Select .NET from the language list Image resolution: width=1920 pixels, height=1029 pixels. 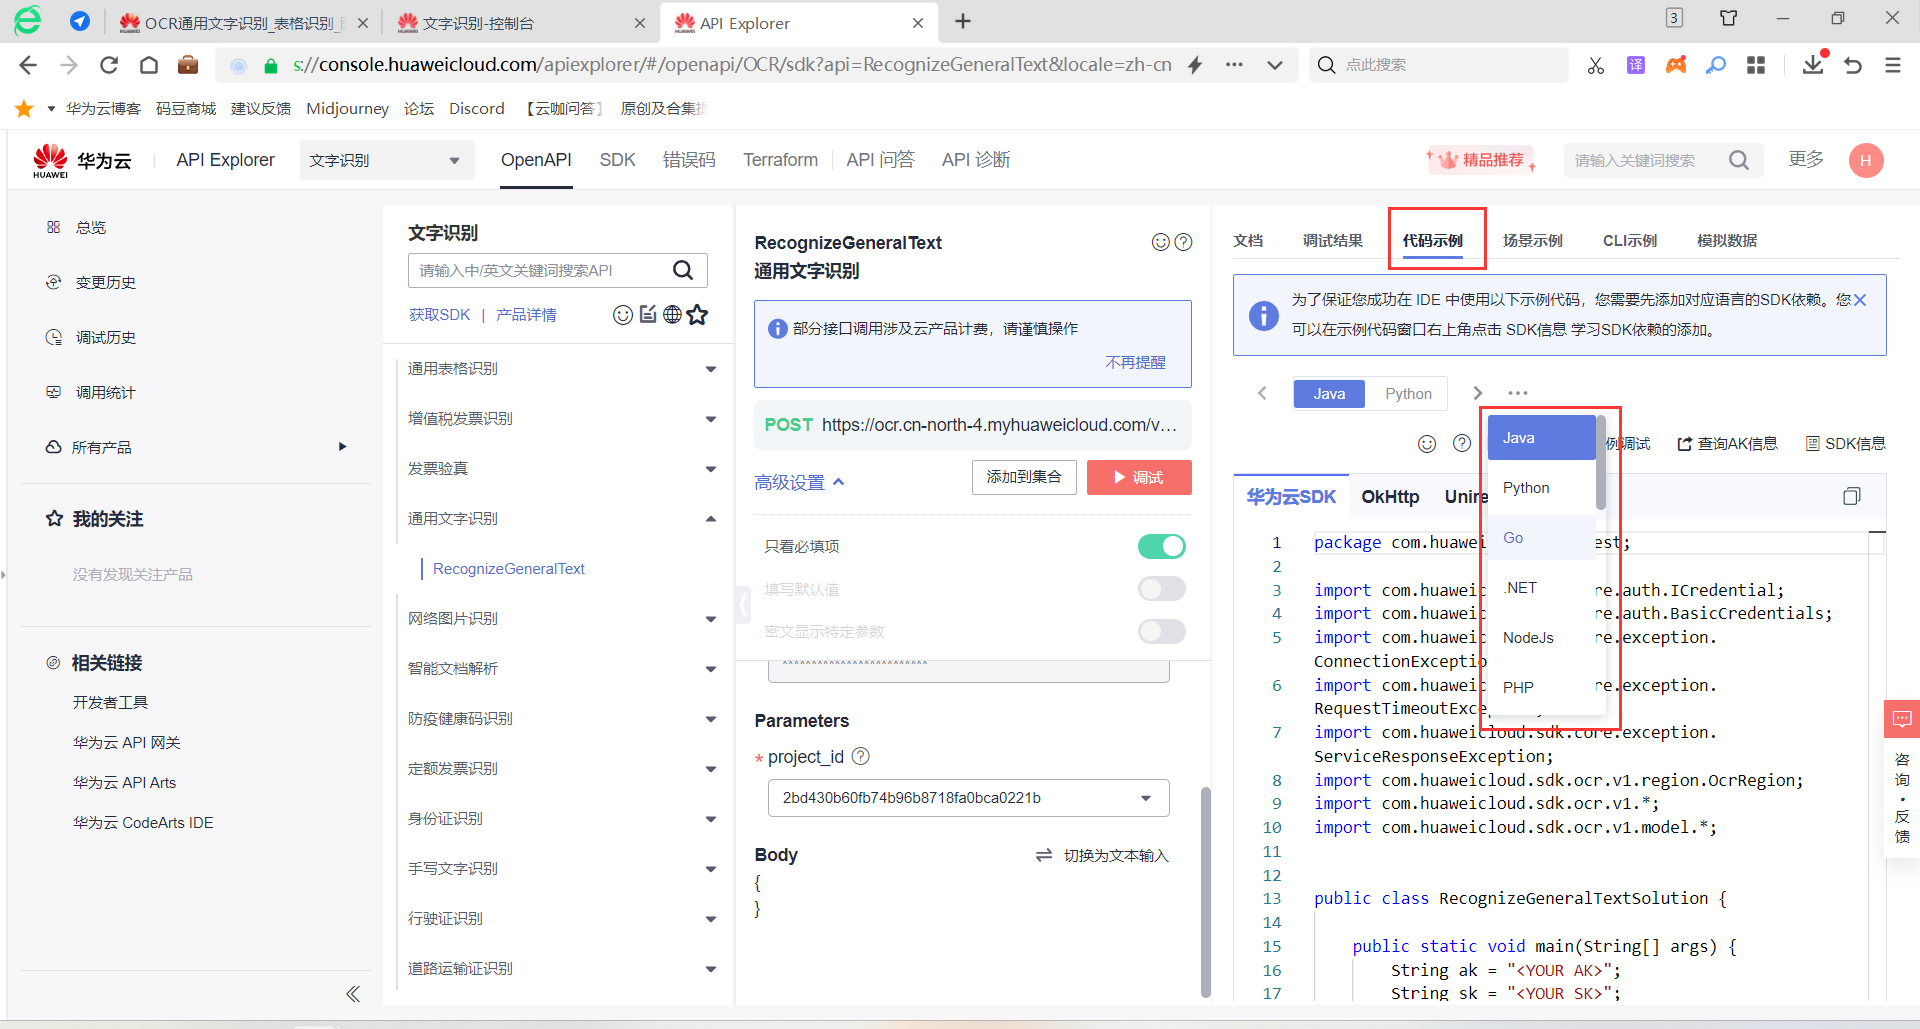click(x=1542, y=588)
